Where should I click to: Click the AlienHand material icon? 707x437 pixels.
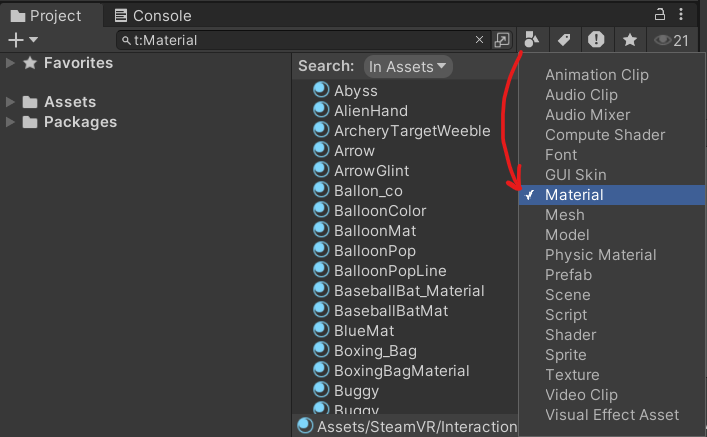[321, 110]
